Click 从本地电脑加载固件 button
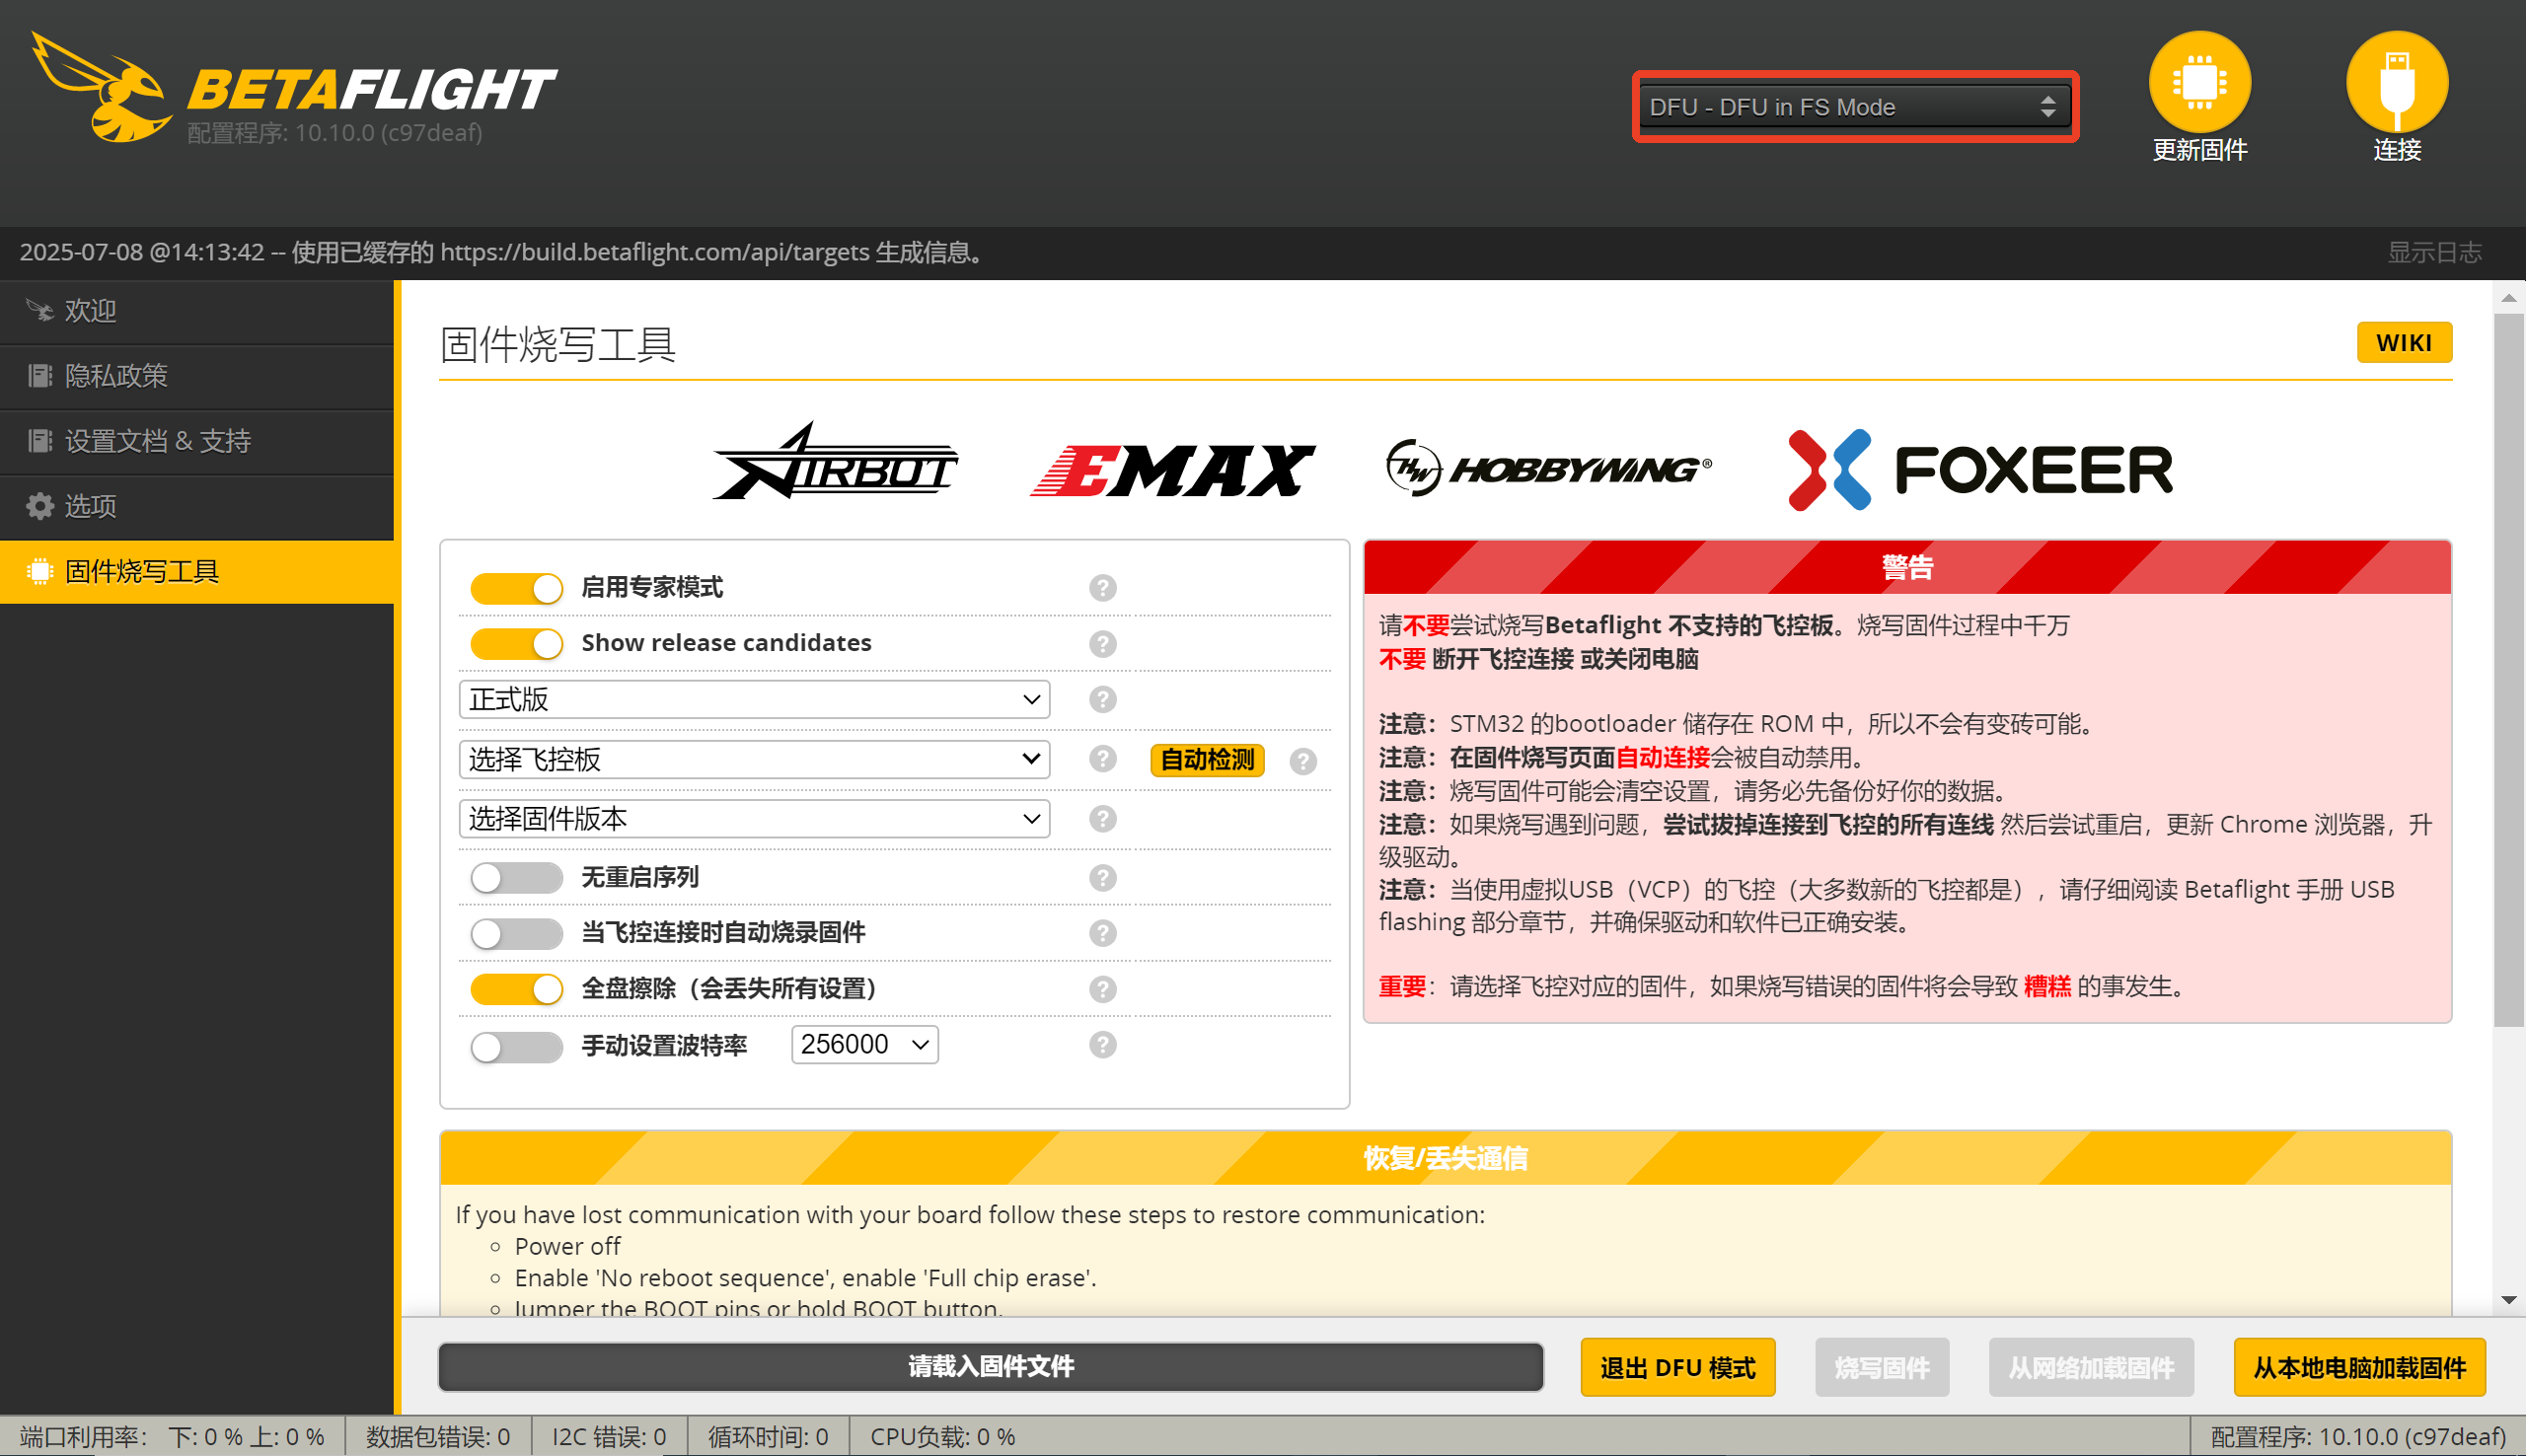The height and width of the screenshot is (1456, 2526). click(2358, 1367)
